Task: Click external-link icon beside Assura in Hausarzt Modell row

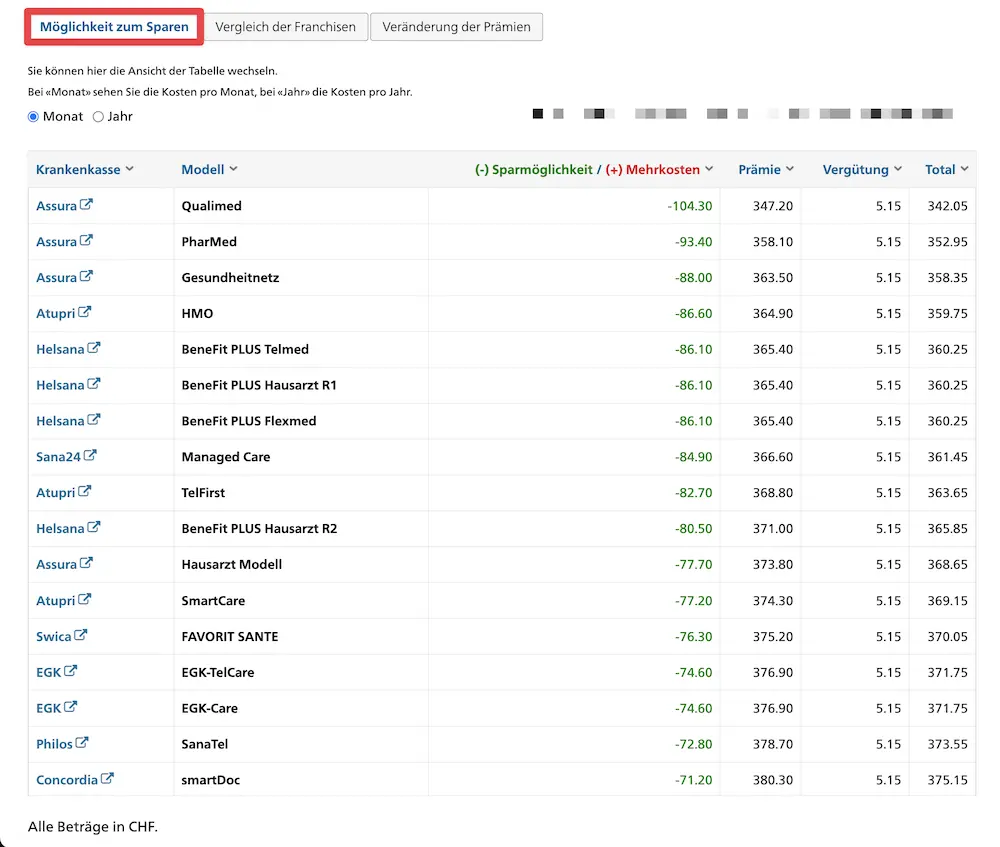Action: tap(86, 563)
